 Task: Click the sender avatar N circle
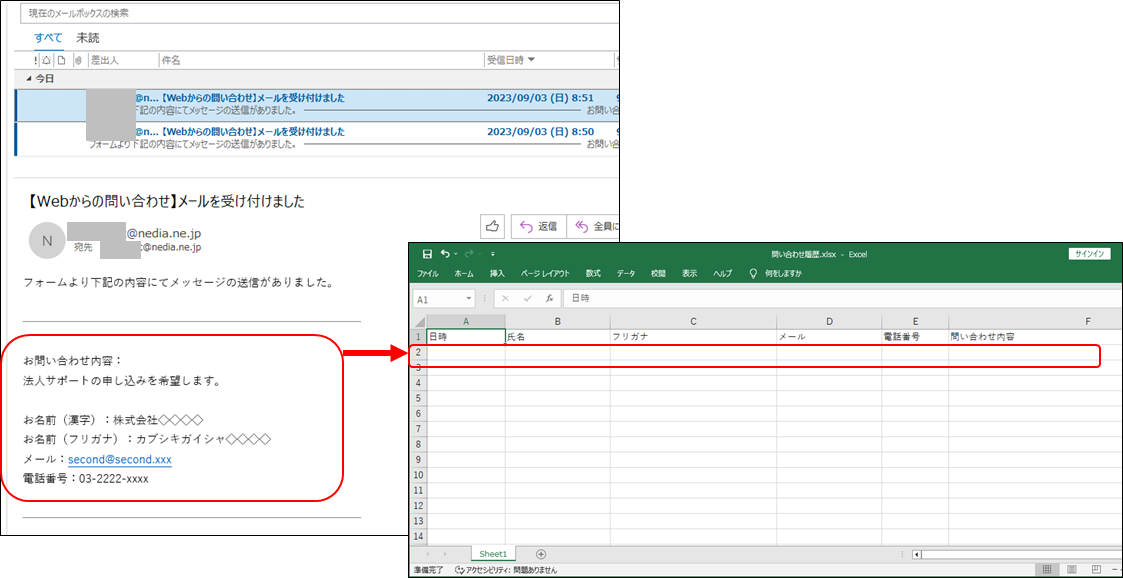46,241
